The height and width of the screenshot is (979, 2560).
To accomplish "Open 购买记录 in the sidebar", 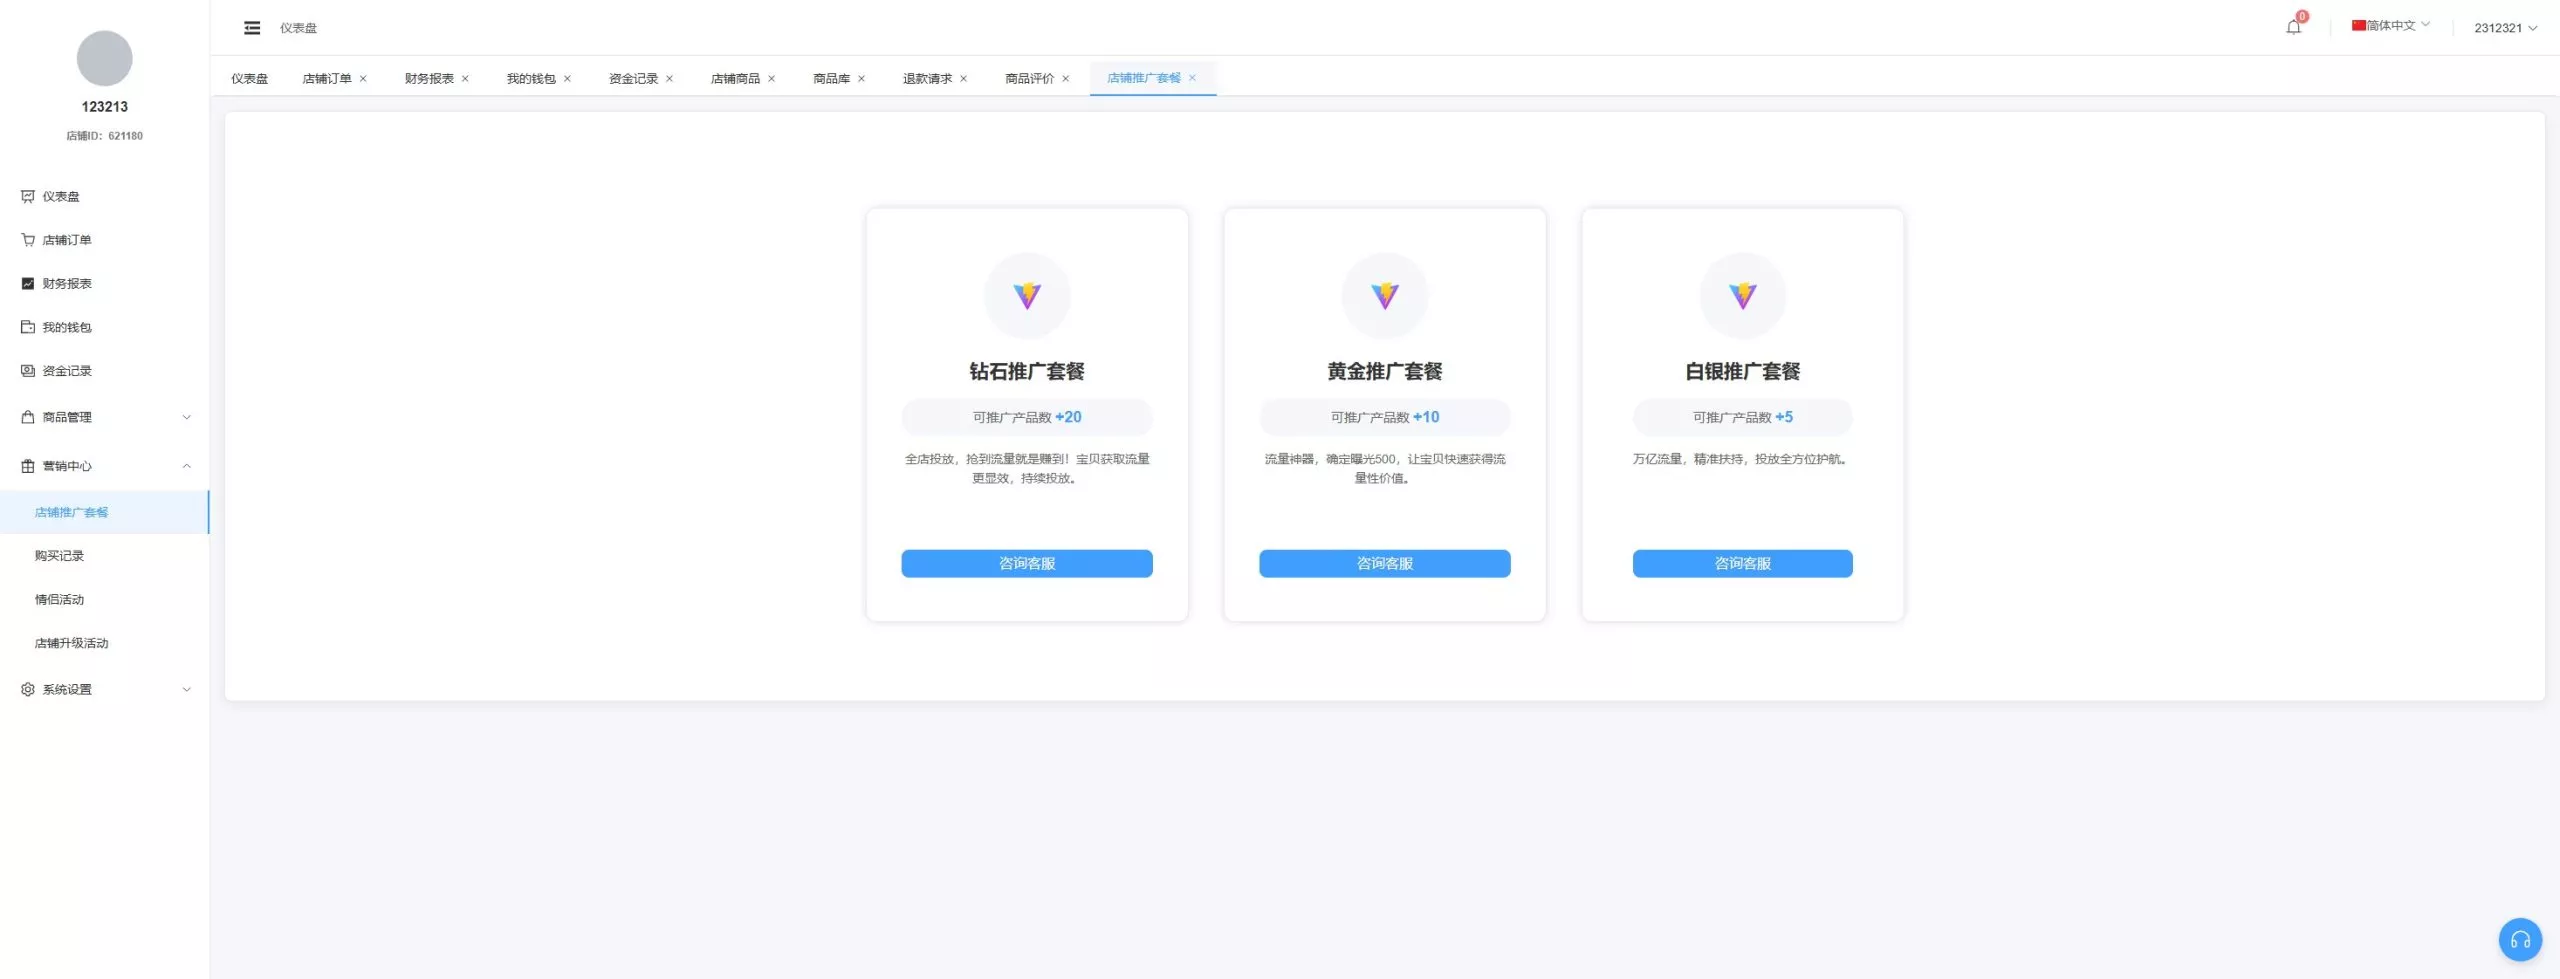I will click(x=60, y=556).
